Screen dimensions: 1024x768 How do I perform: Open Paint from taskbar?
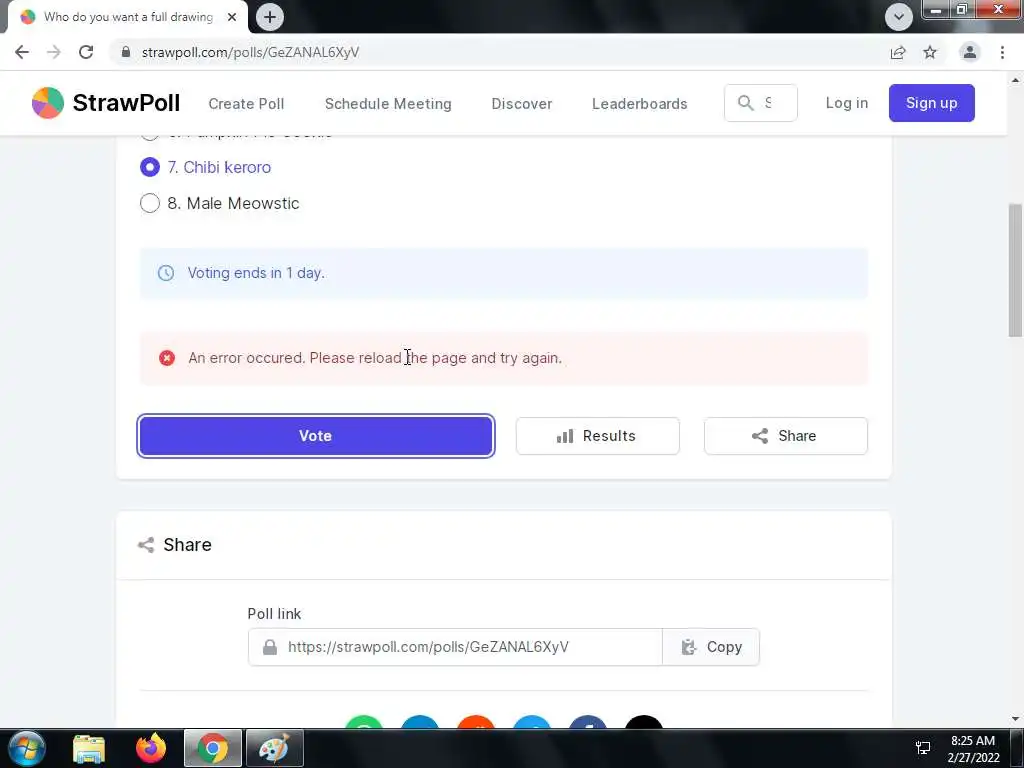[x=274, y=748]
